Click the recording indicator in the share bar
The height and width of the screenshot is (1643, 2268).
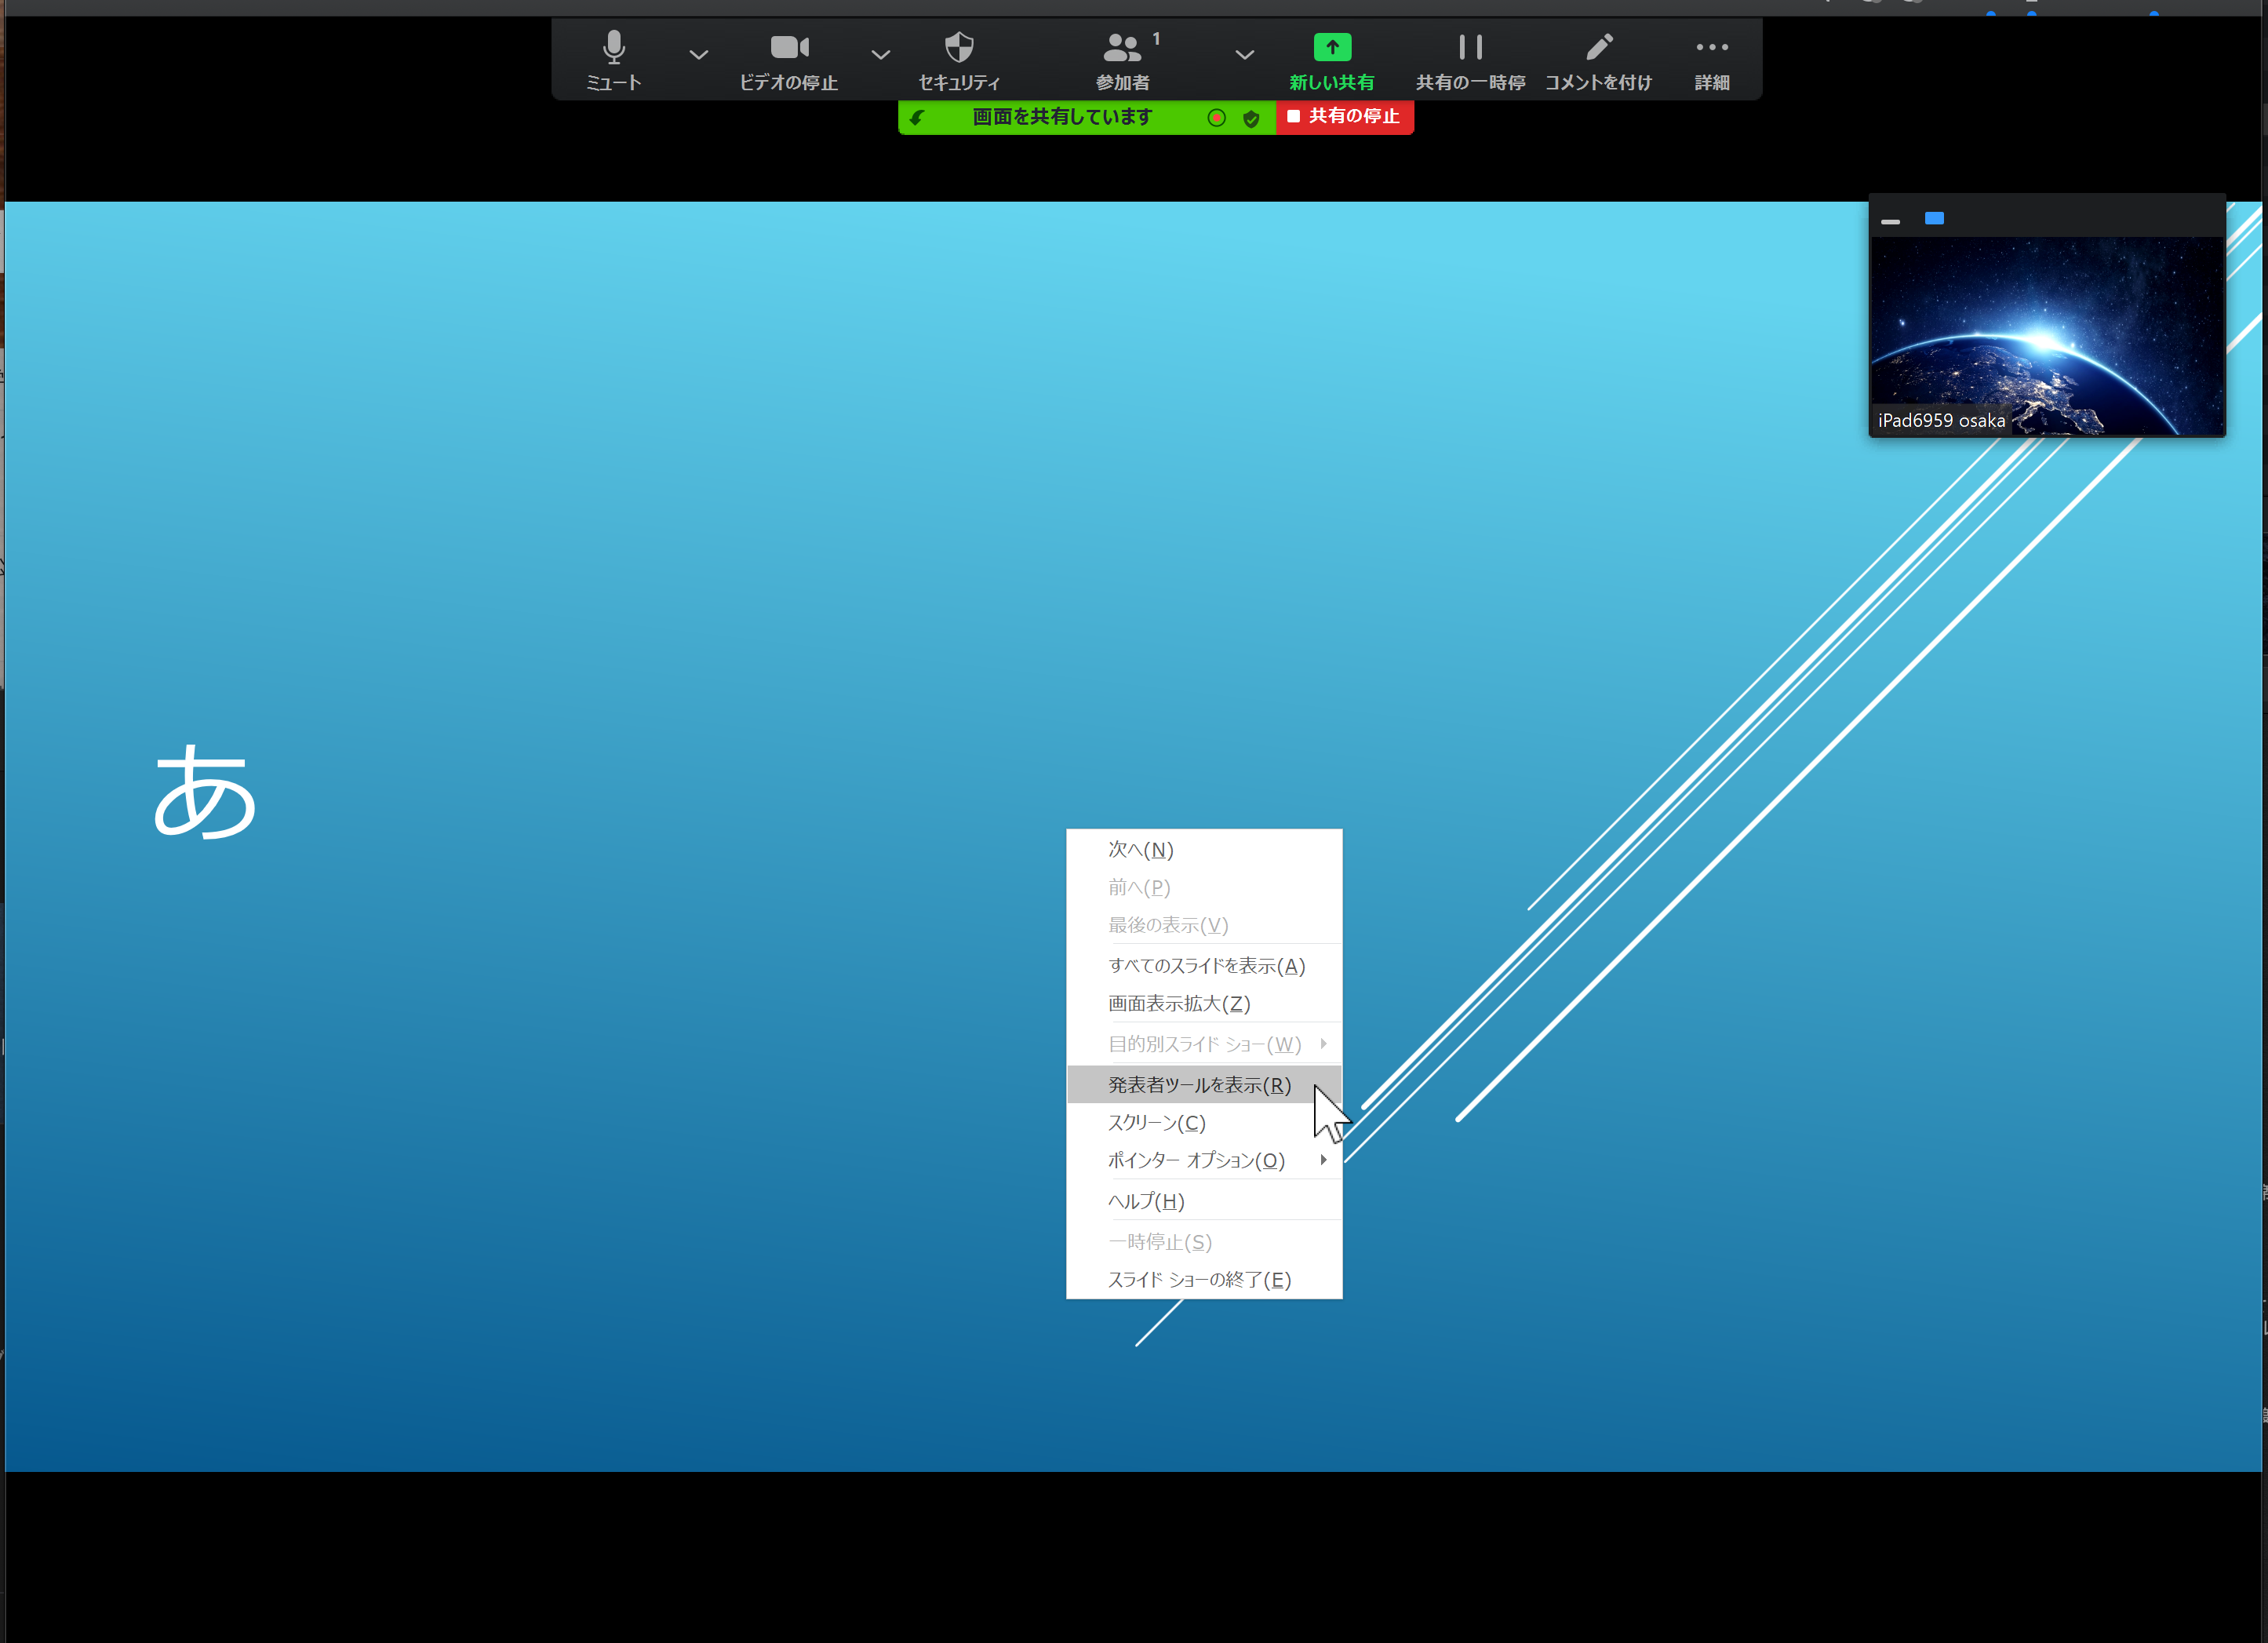pos(1216,118)
